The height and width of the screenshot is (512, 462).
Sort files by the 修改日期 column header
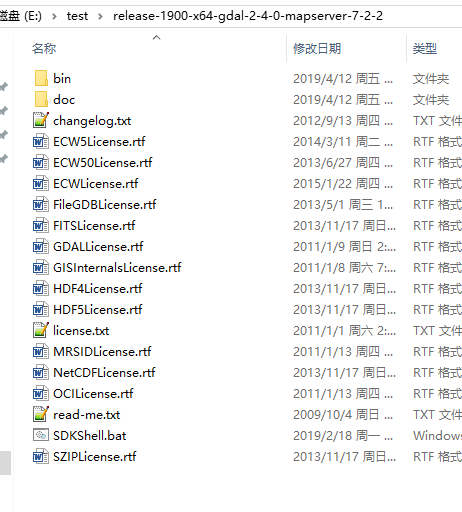(317, 49)
